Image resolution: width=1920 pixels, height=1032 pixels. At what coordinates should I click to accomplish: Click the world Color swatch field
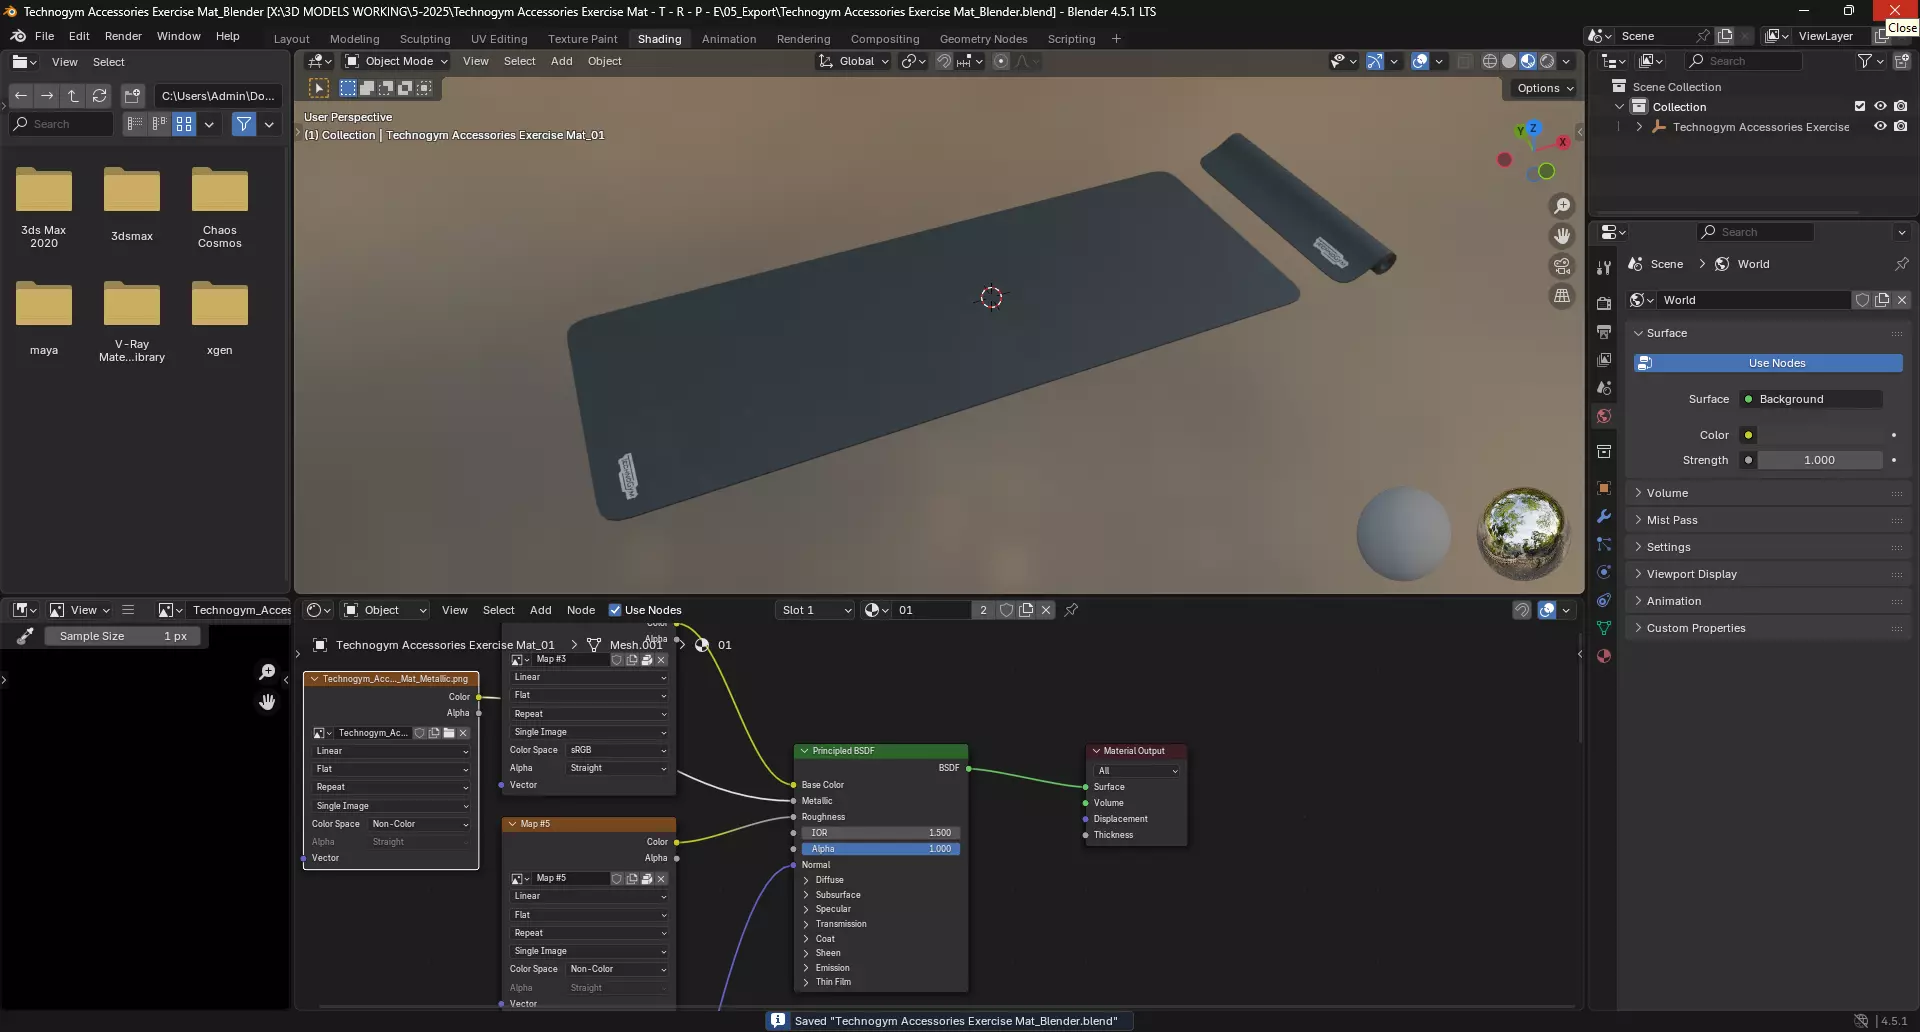click(1820, 435)
